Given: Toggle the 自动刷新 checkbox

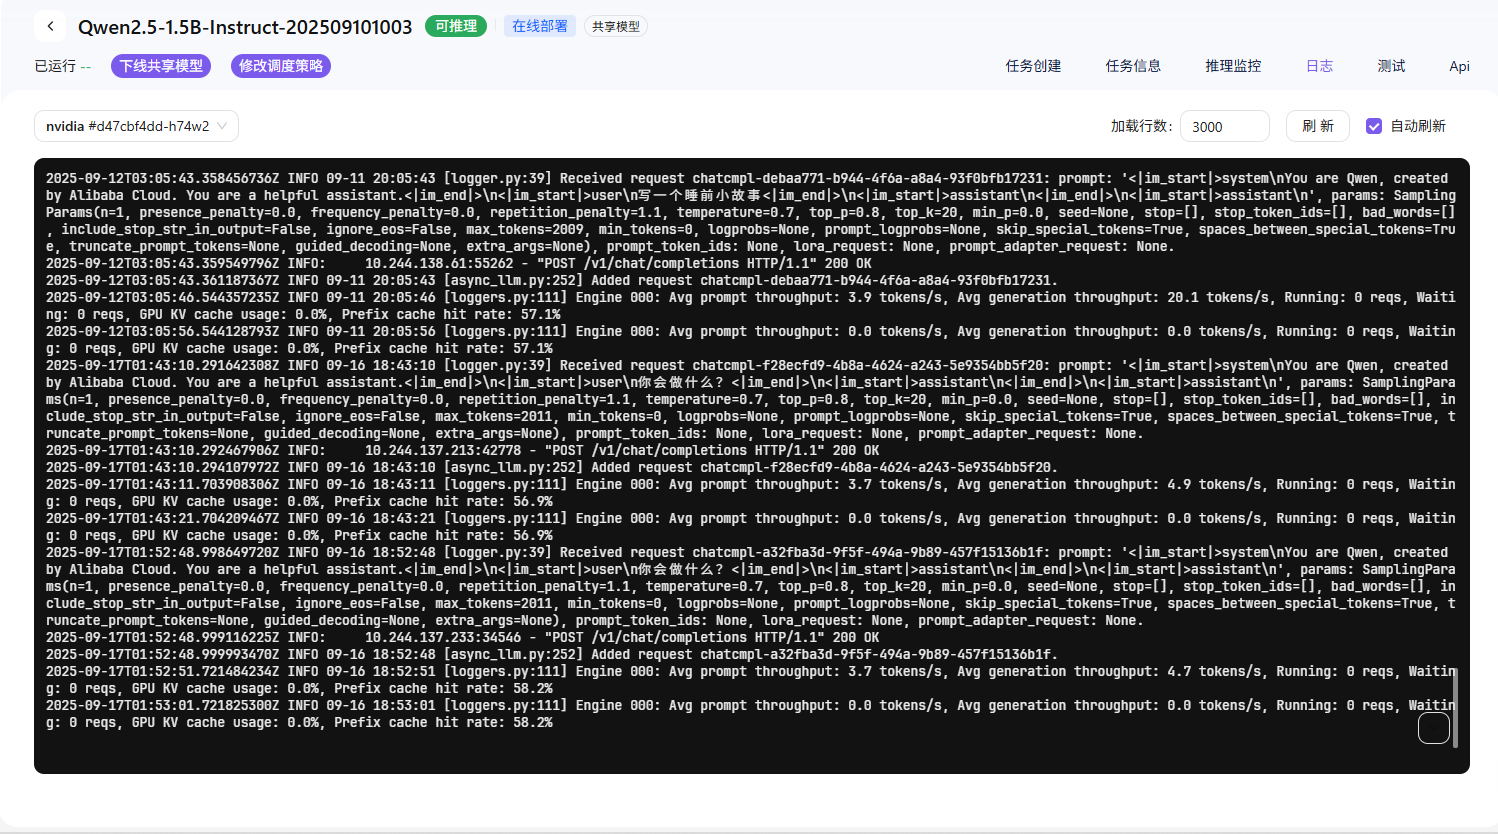Looking at the screenshot, I should pos(1374,126).
